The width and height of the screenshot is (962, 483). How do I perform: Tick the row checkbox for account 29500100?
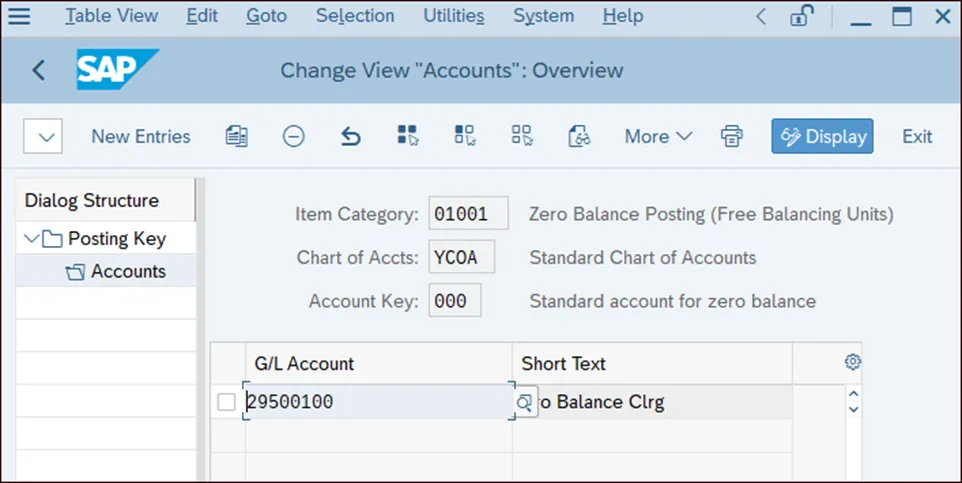coord(227,402)
